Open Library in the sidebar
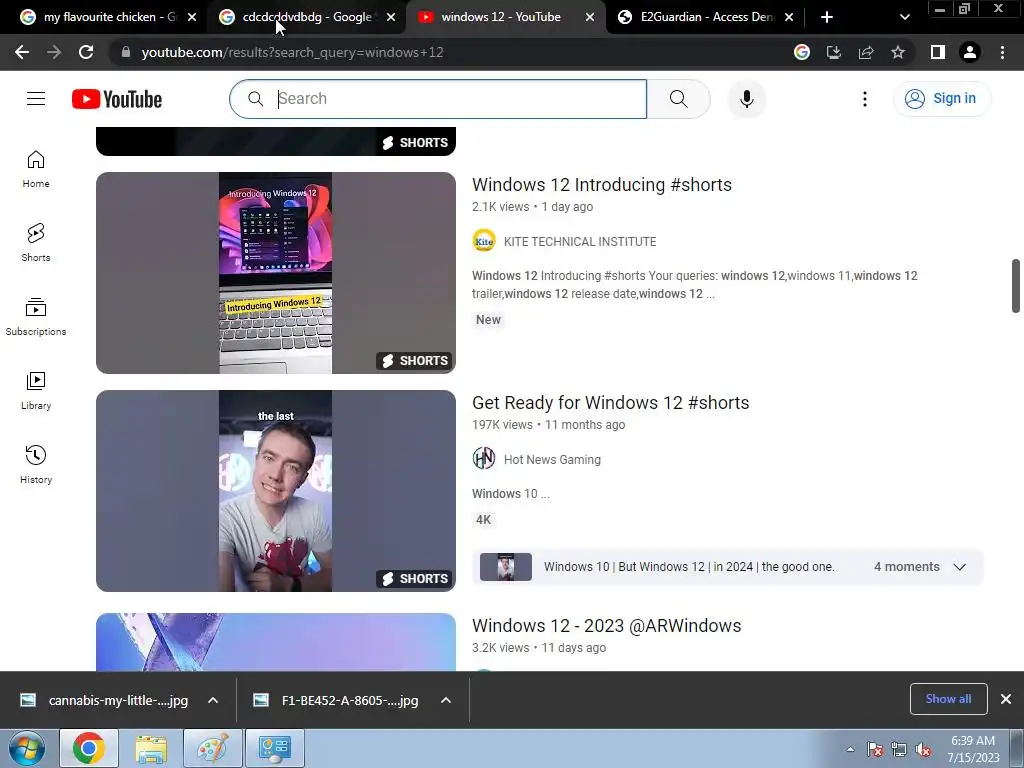Viewport: 1024px width, 768px height. [x=36, y=391]
